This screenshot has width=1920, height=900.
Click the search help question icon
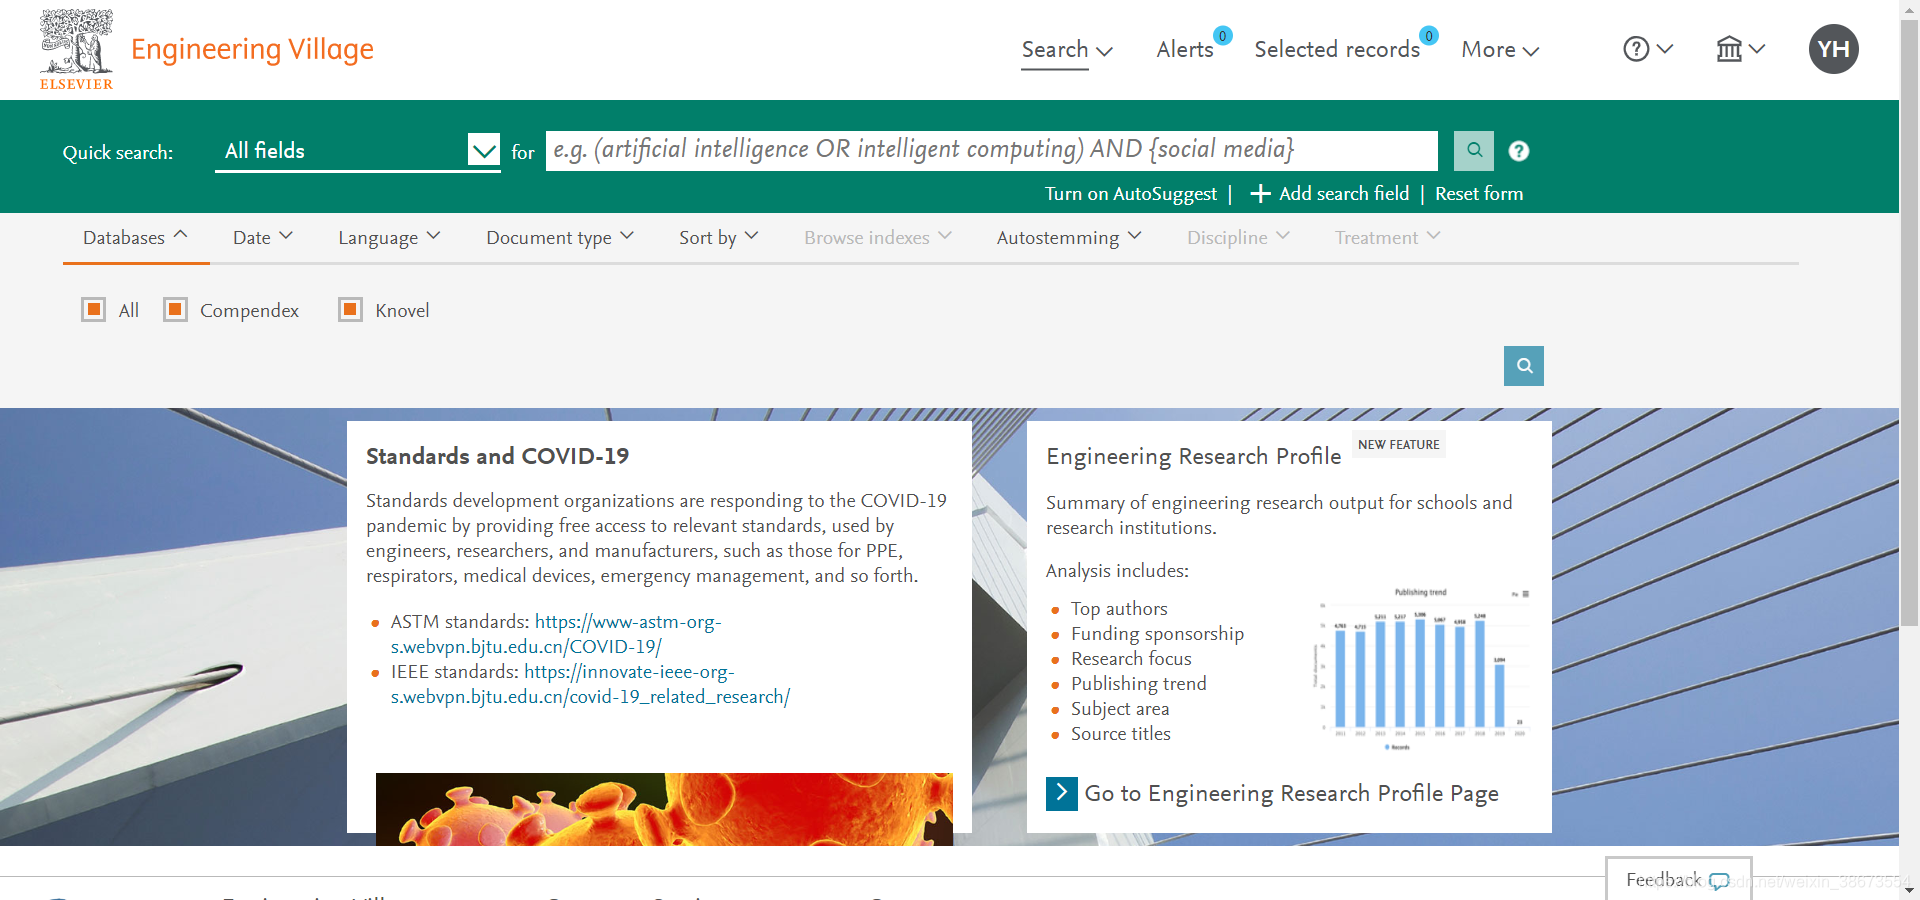[1518, 151]
